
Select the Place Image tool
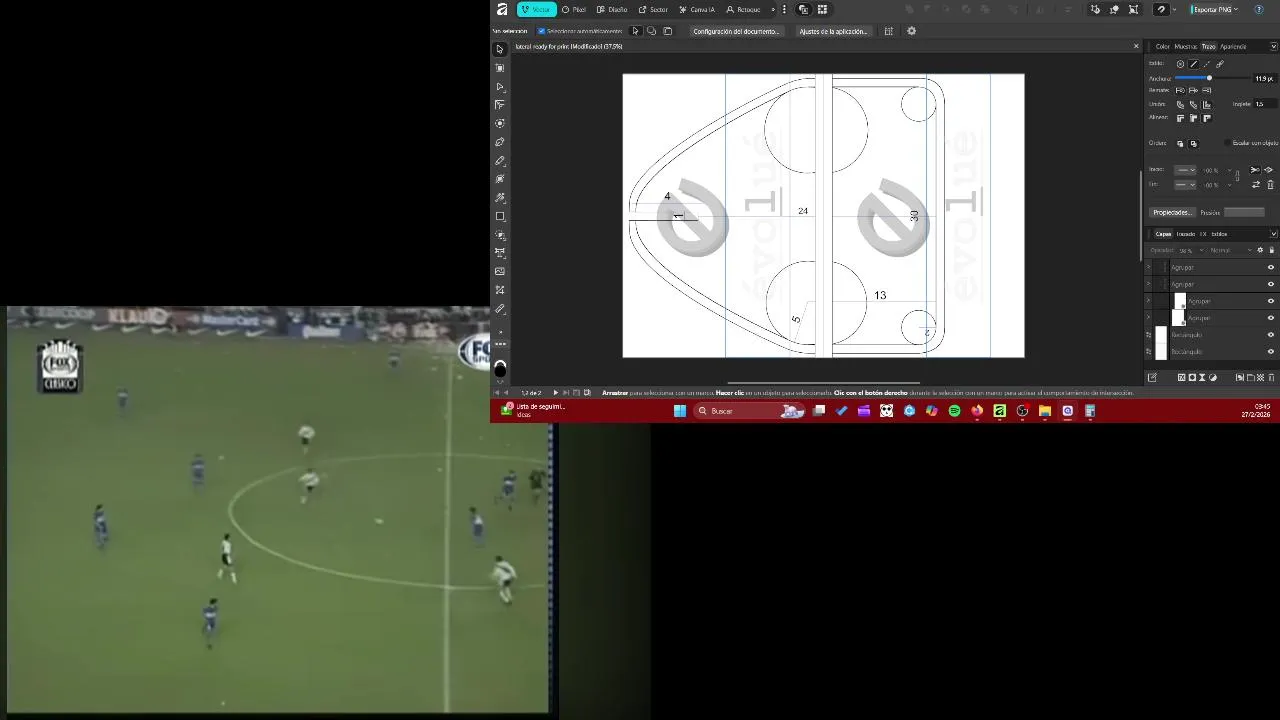click(500, 271)
